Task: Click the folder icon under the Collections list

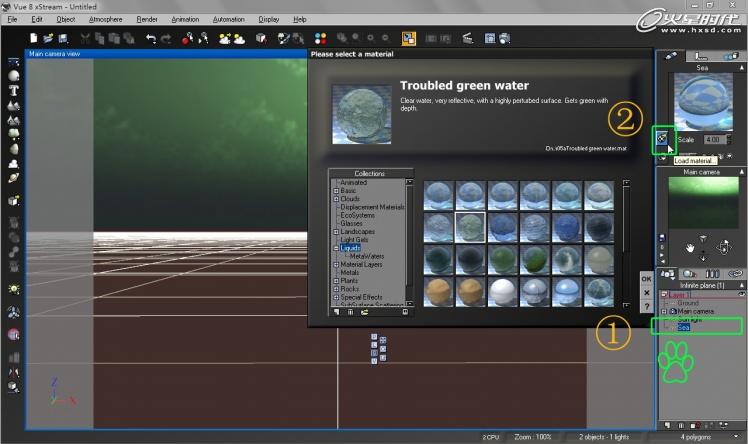Action: coord(364,312)
